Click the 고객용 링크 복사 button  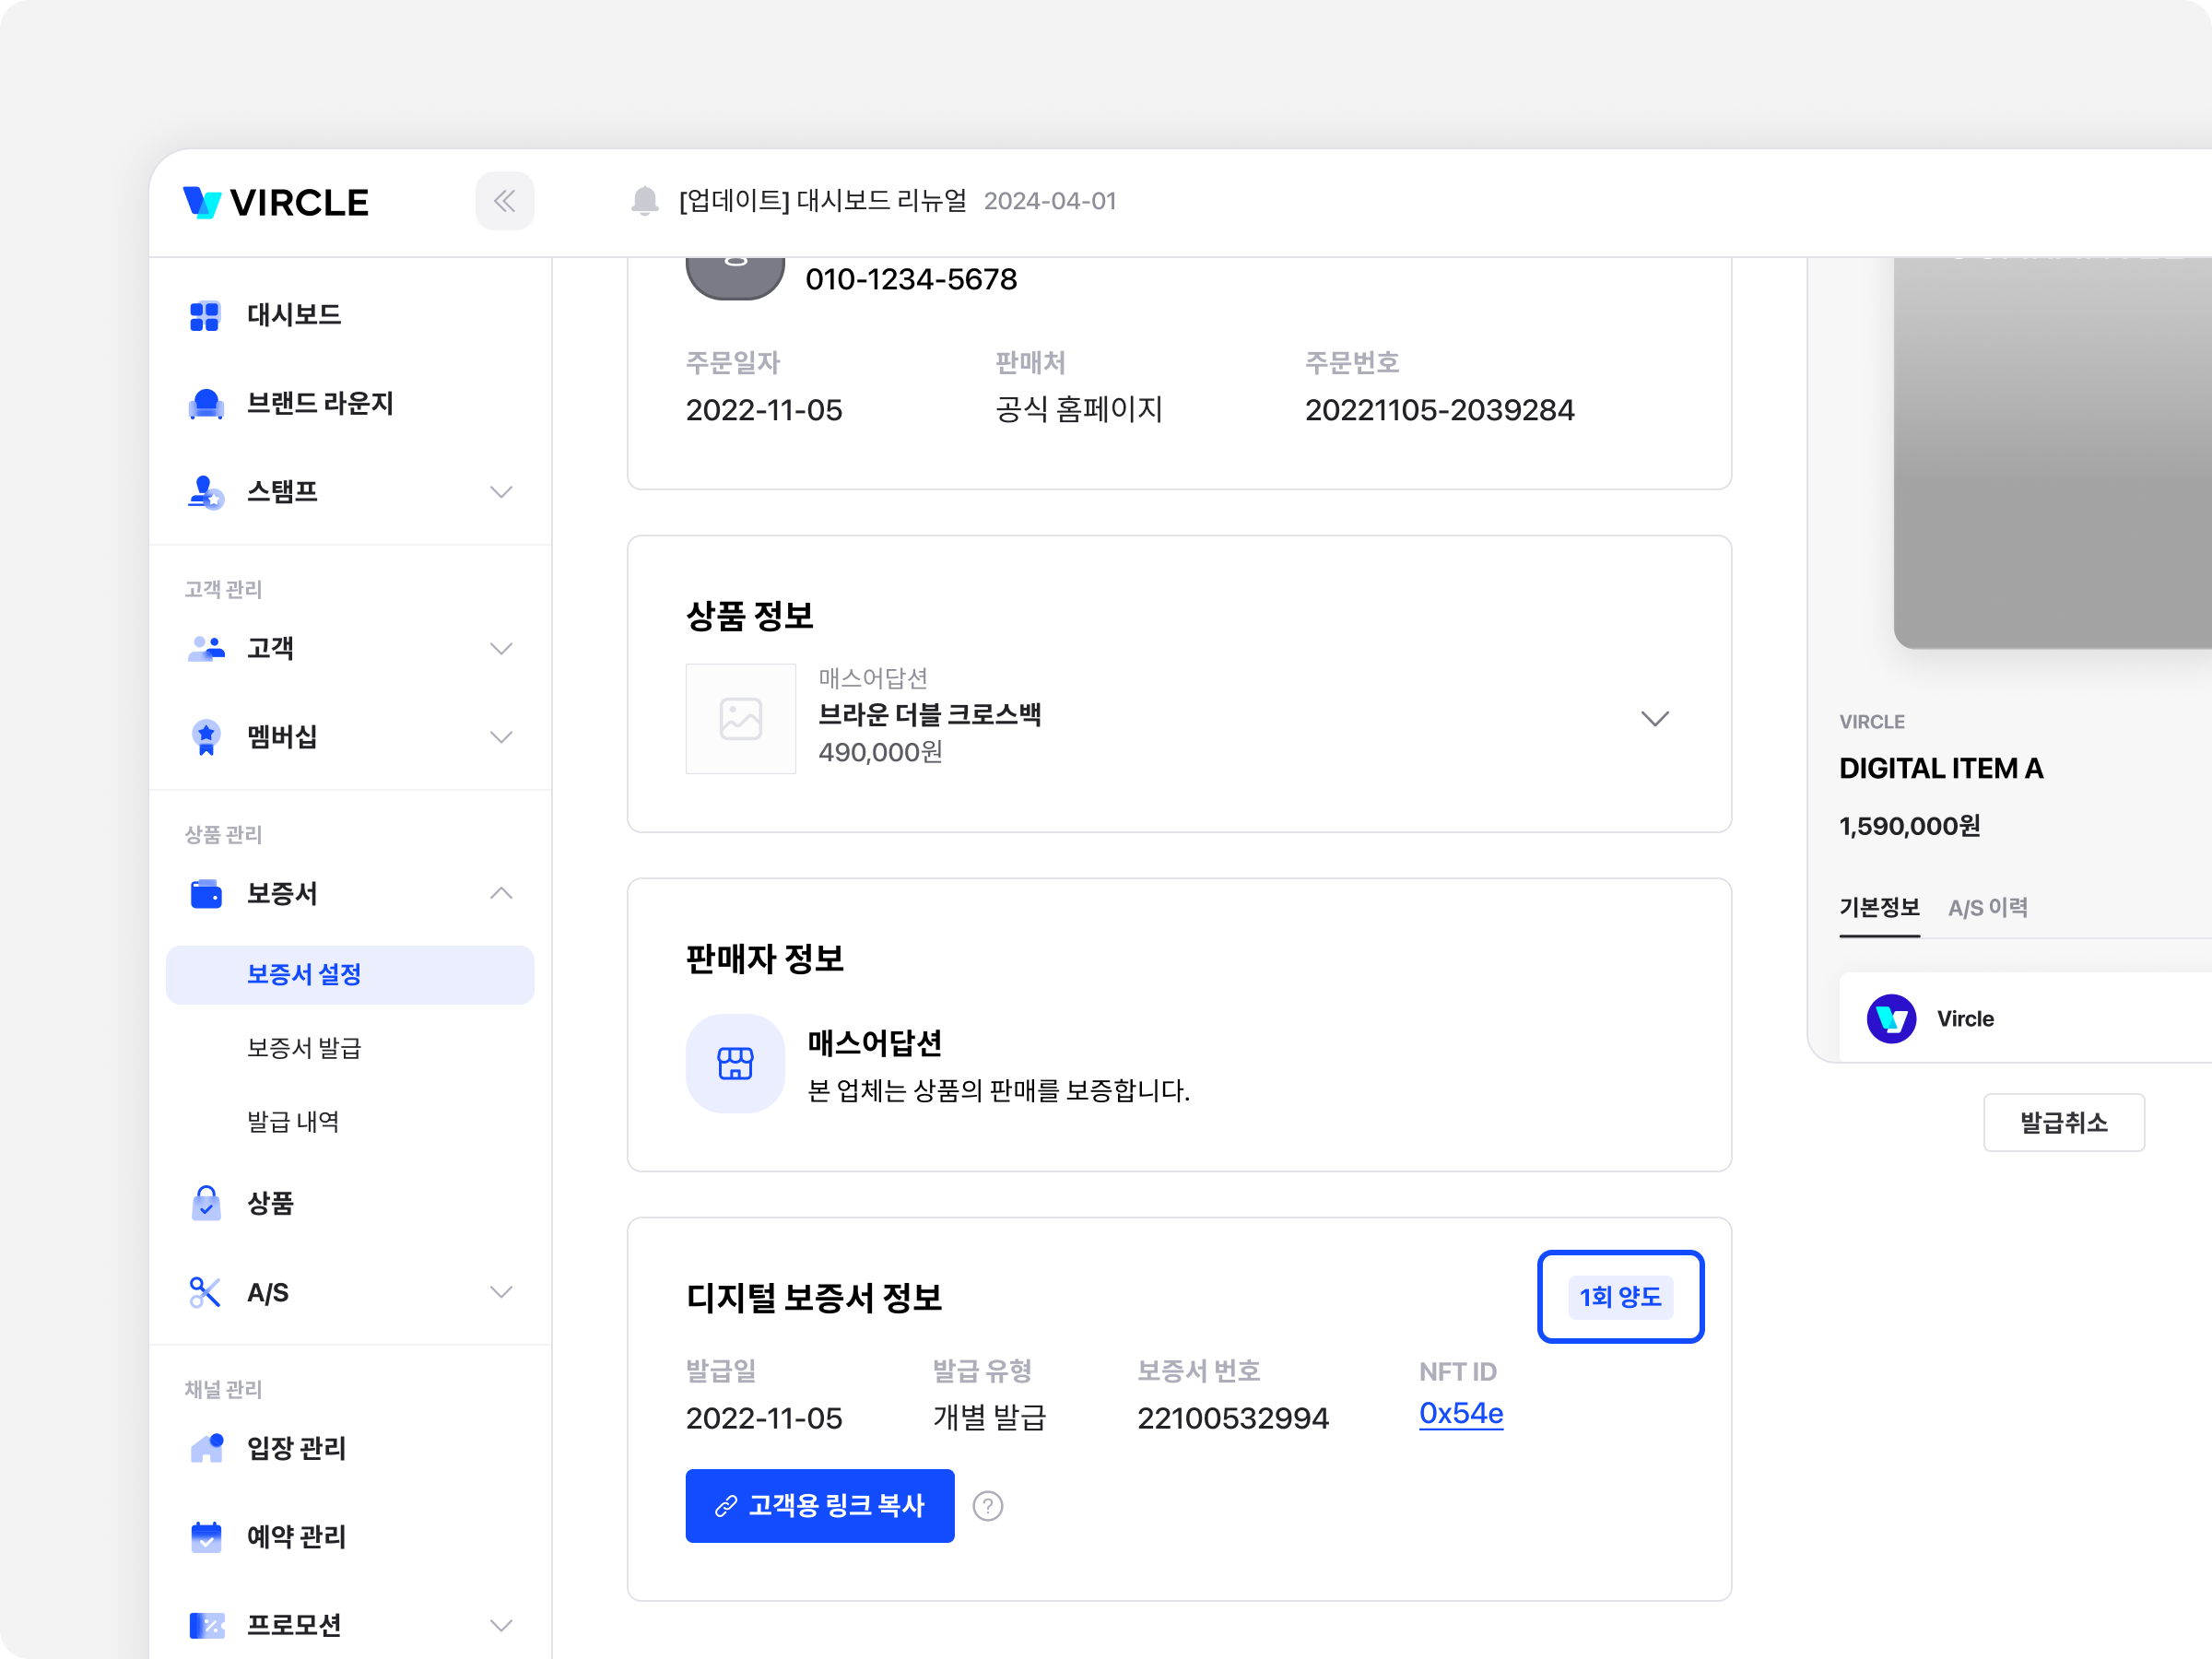pos(819,1506)
